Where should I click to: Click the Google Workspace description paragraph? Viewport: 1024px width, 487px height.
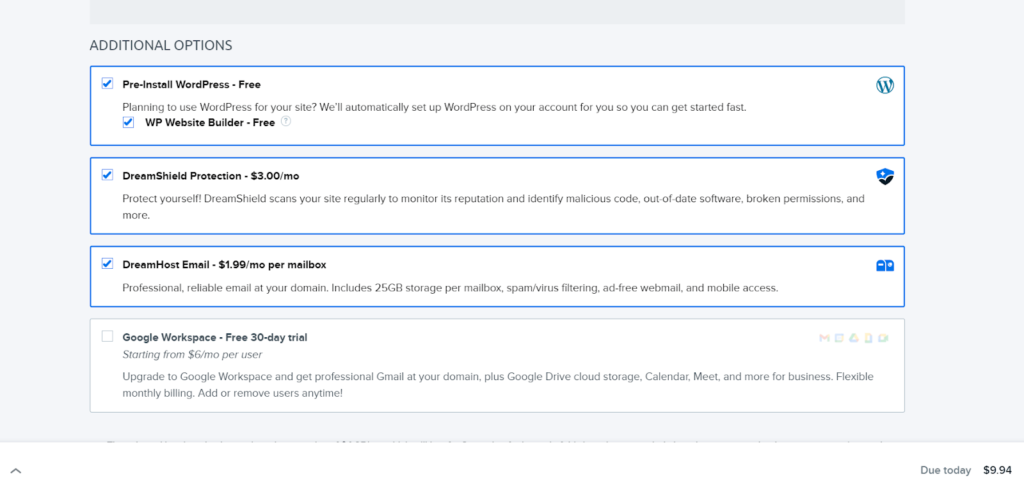point(498,385)
